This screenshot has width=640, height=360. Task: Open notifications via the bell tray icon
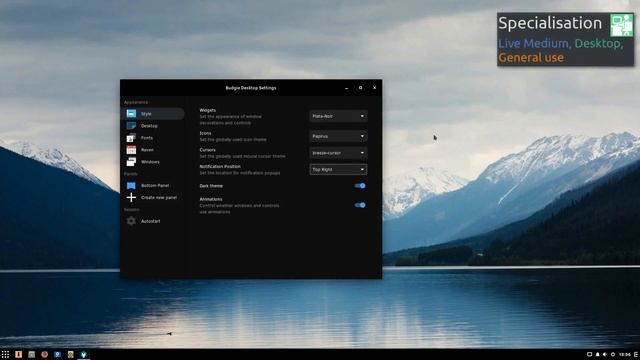[598, 354]
